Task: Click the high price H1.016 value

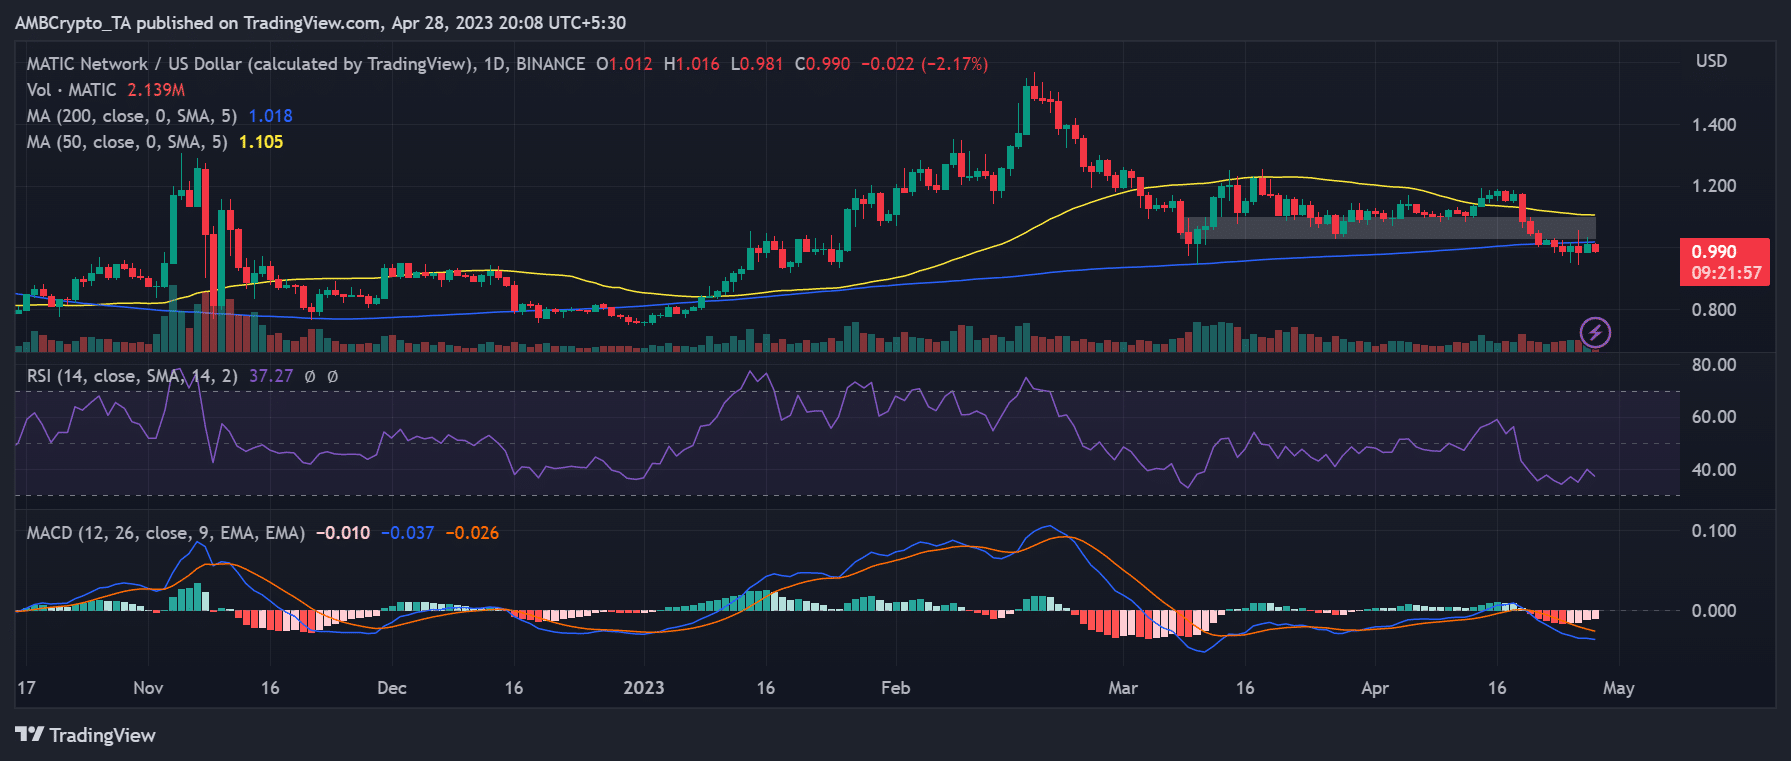Action: tap(692, 64)
